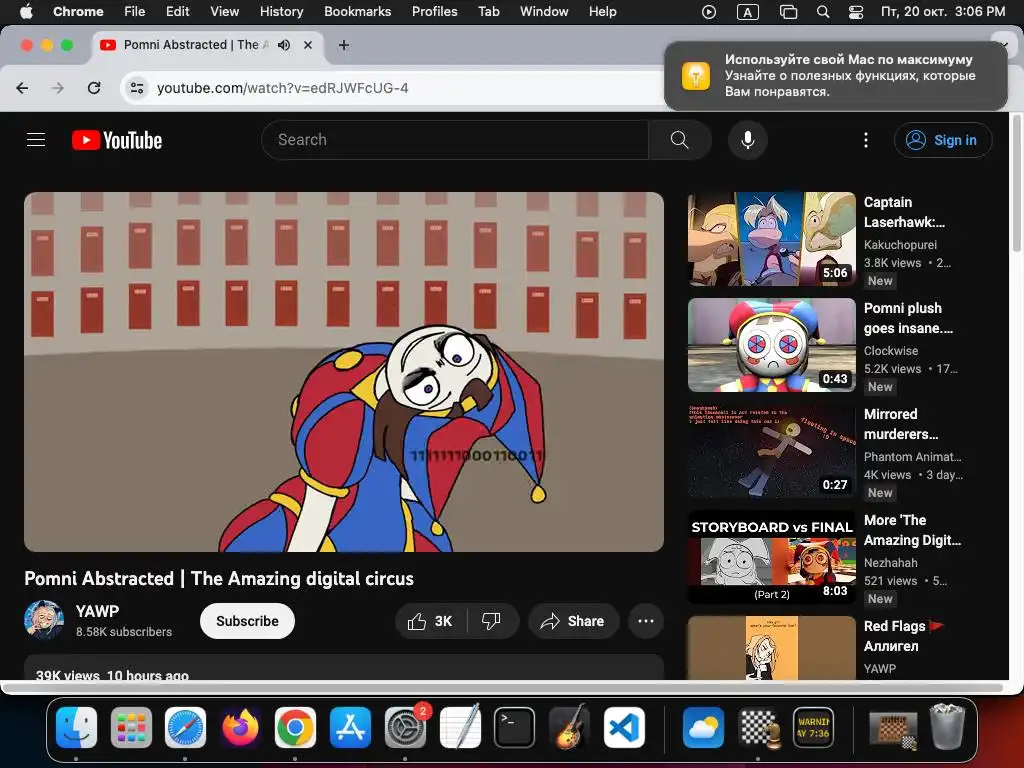Open Finder from the Dock

point(76,728)
